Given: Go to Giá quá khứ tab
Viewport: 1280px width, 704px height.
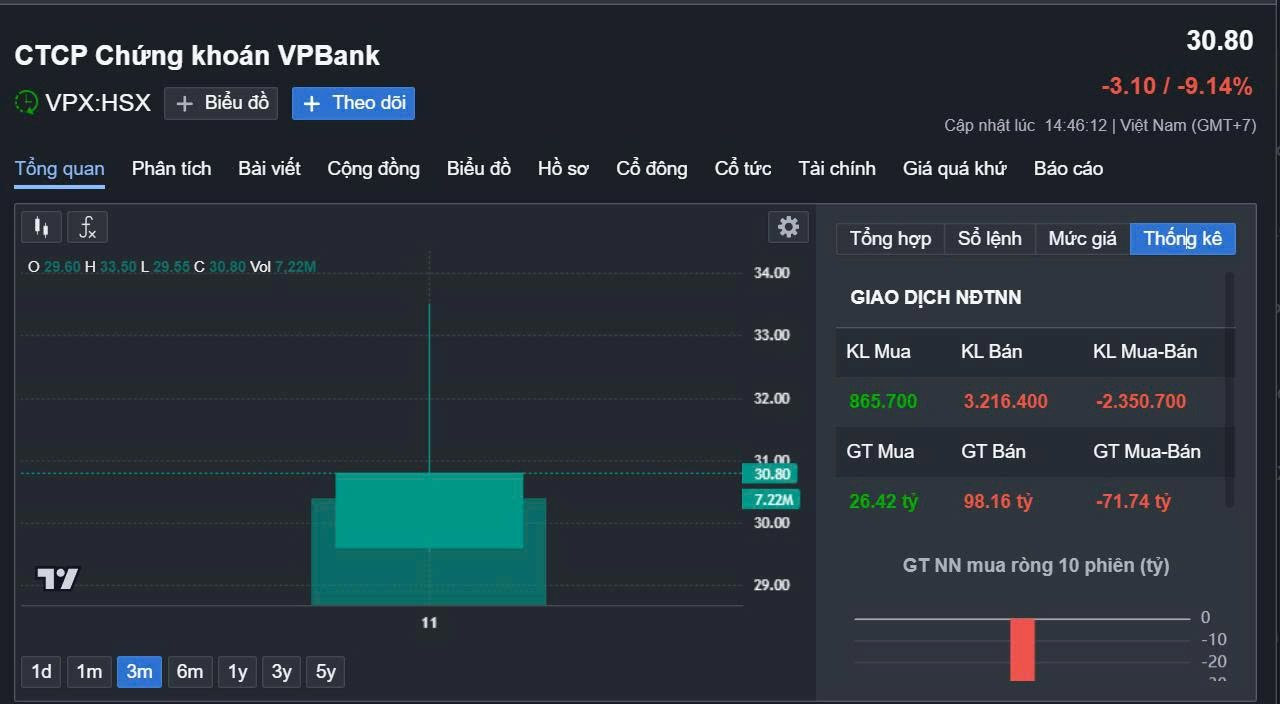Looking at the screenshot, I should pyautogui.click(x=954, y=169).
